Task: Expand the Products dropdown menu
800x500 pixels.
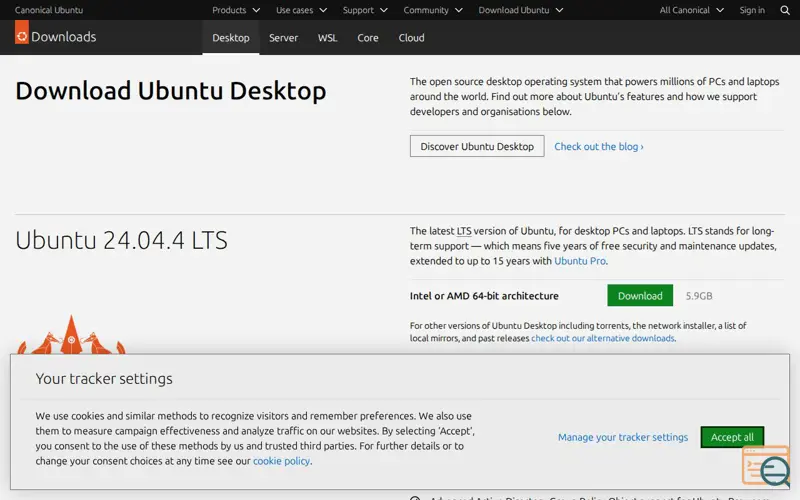Action: coord(236,10)
